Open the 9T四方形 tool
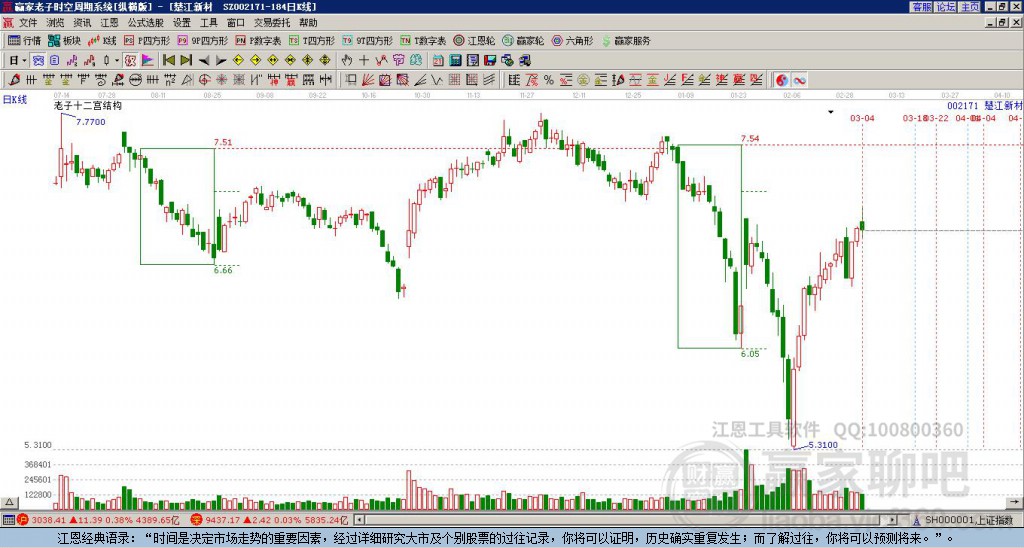This screenshot has width=1024, height=548. 366,40
